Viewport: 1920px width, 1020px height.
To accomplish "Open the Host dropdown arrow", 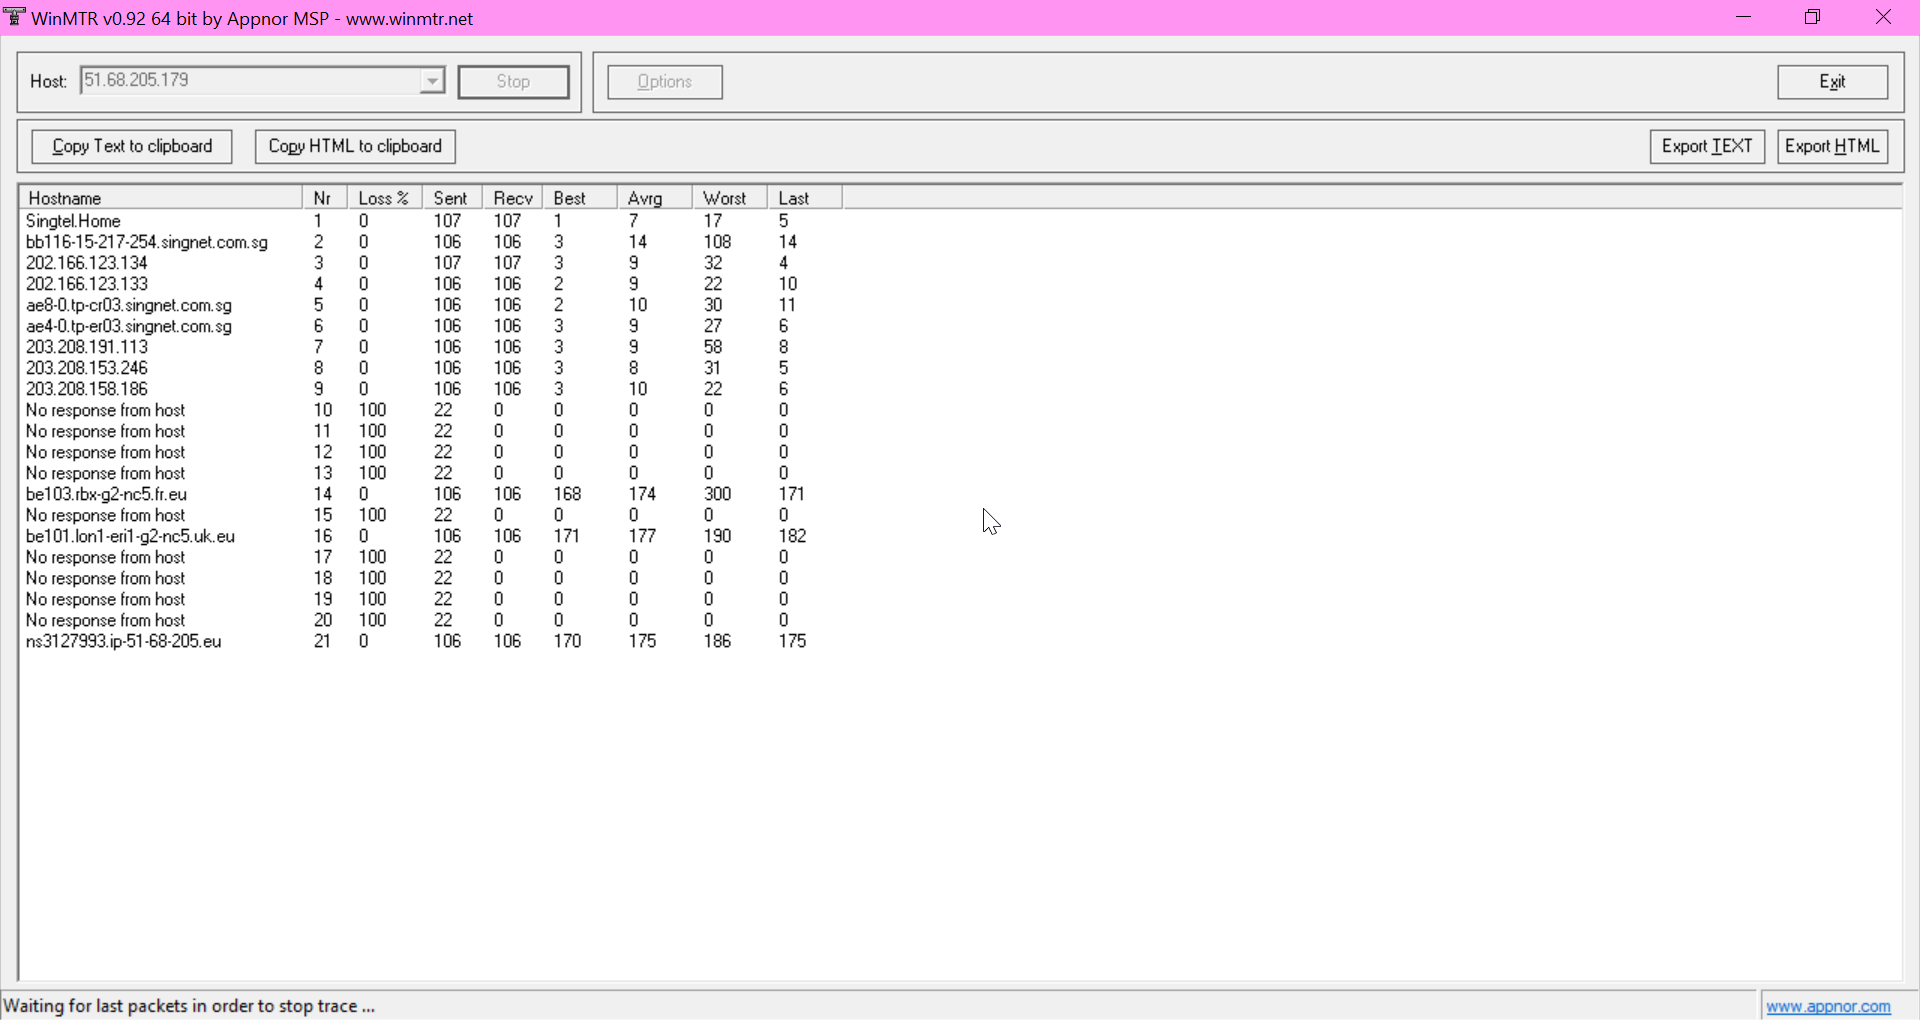I will click(x=432, y=81).
